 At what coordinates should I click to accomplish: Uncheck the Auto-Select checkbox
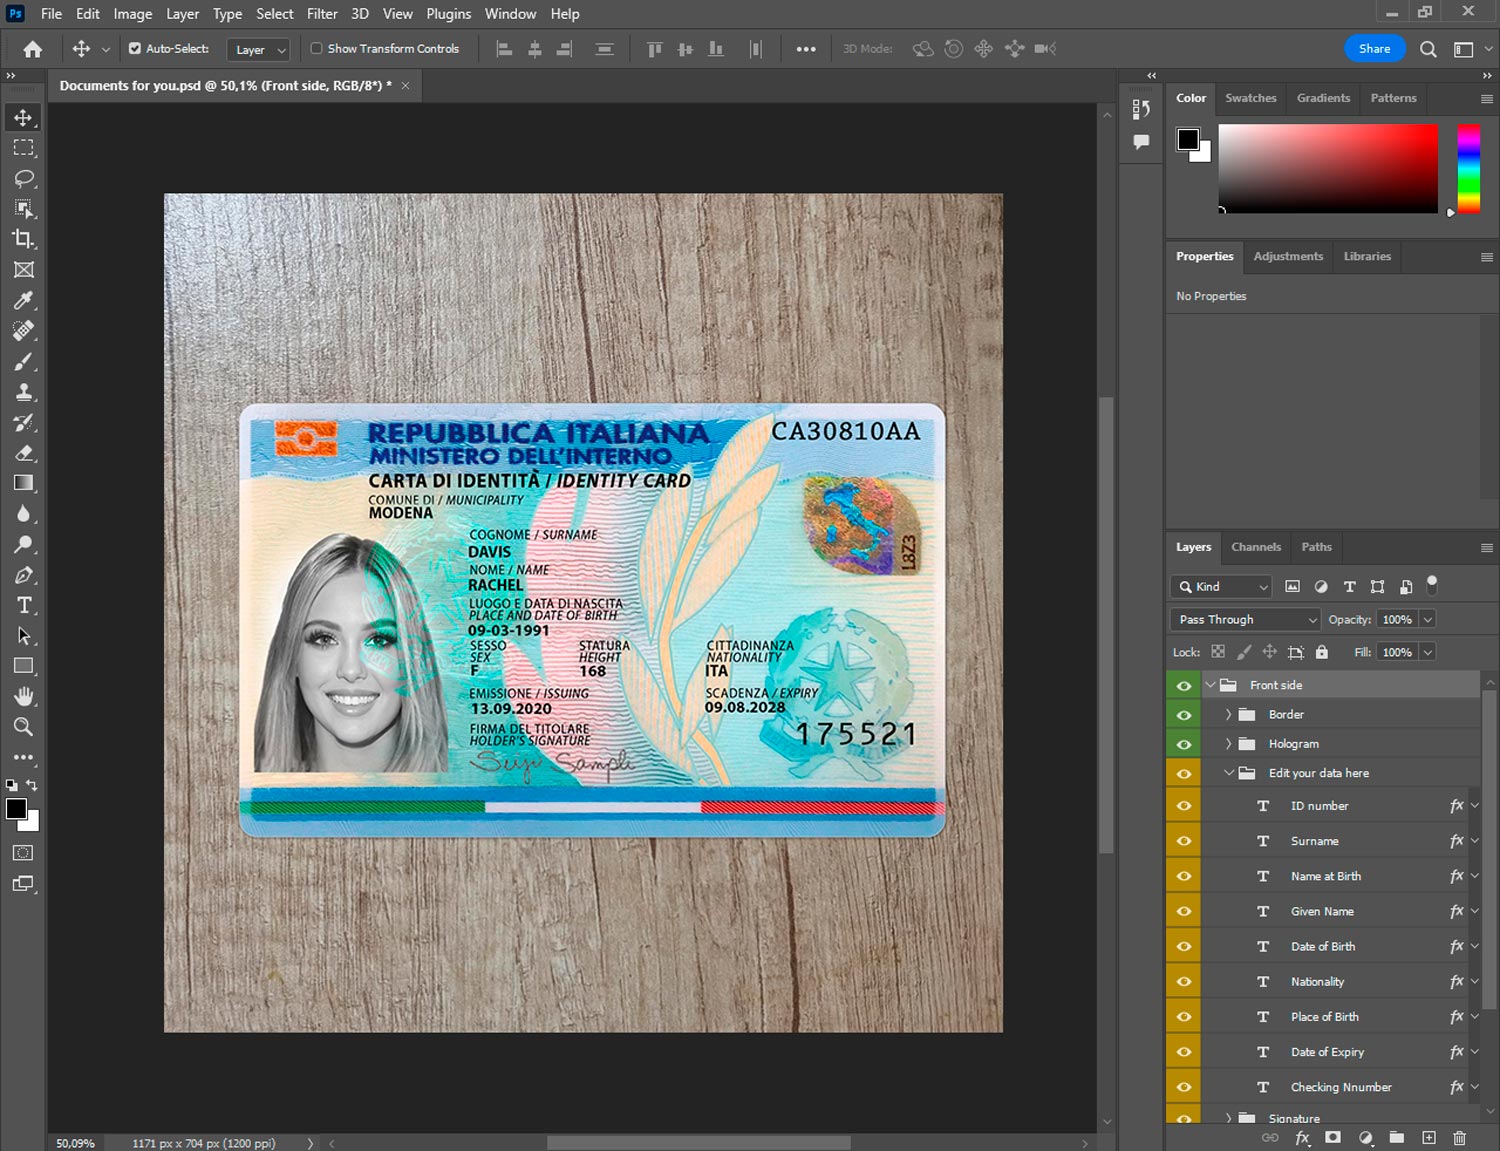coord(135,48)
